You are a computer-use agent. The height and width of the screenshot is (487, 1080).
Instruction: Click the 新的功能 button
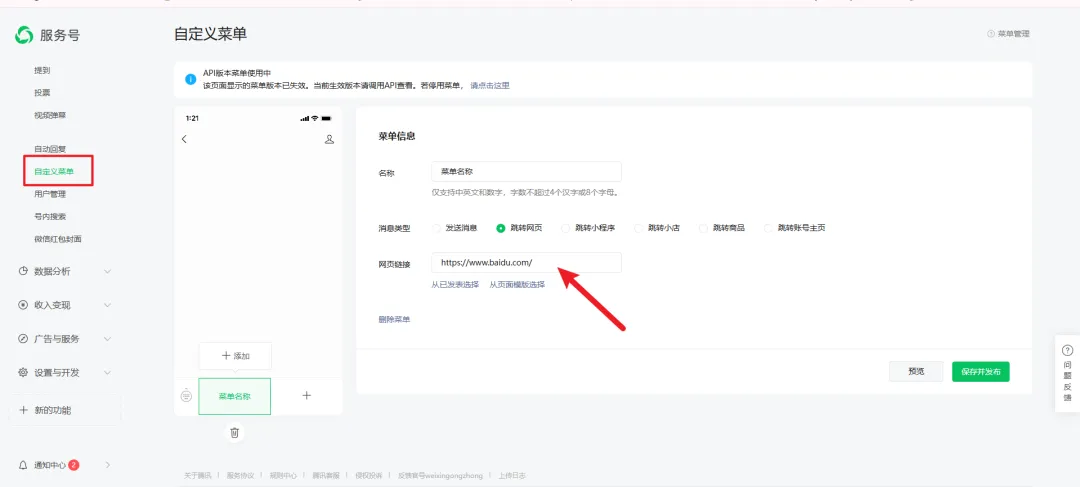[65, 411]
